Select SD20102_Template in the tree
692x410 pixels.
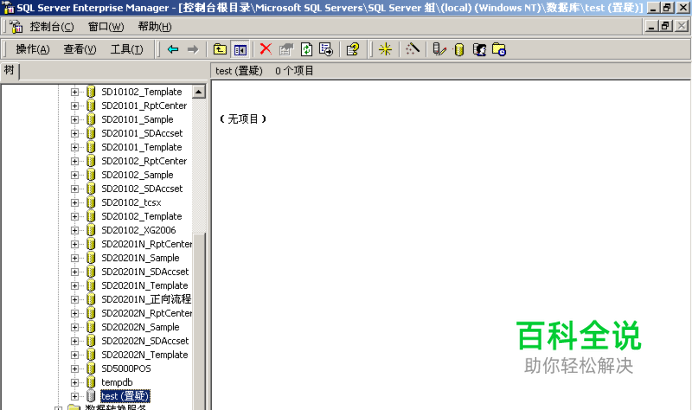(x=142, y=216)
